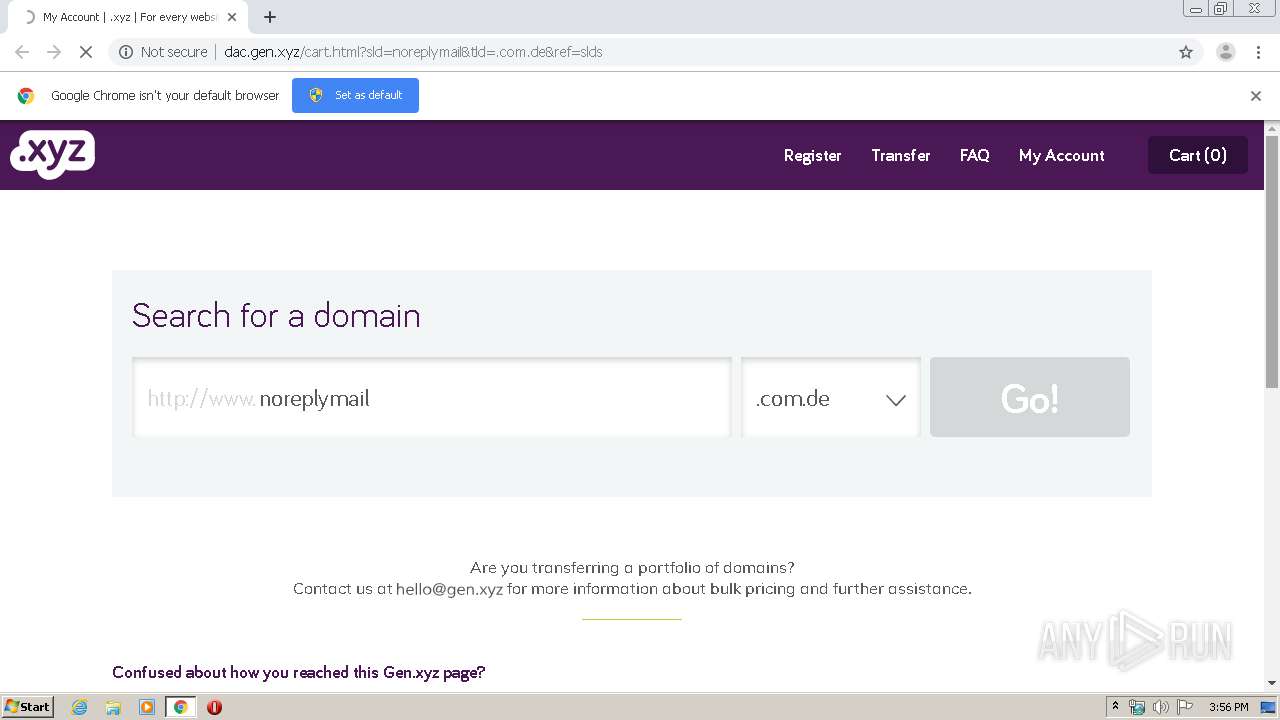Viewport: 1280px width, 720px height.
Task: Set Chrome as default browser
Action: click(355, 95)
